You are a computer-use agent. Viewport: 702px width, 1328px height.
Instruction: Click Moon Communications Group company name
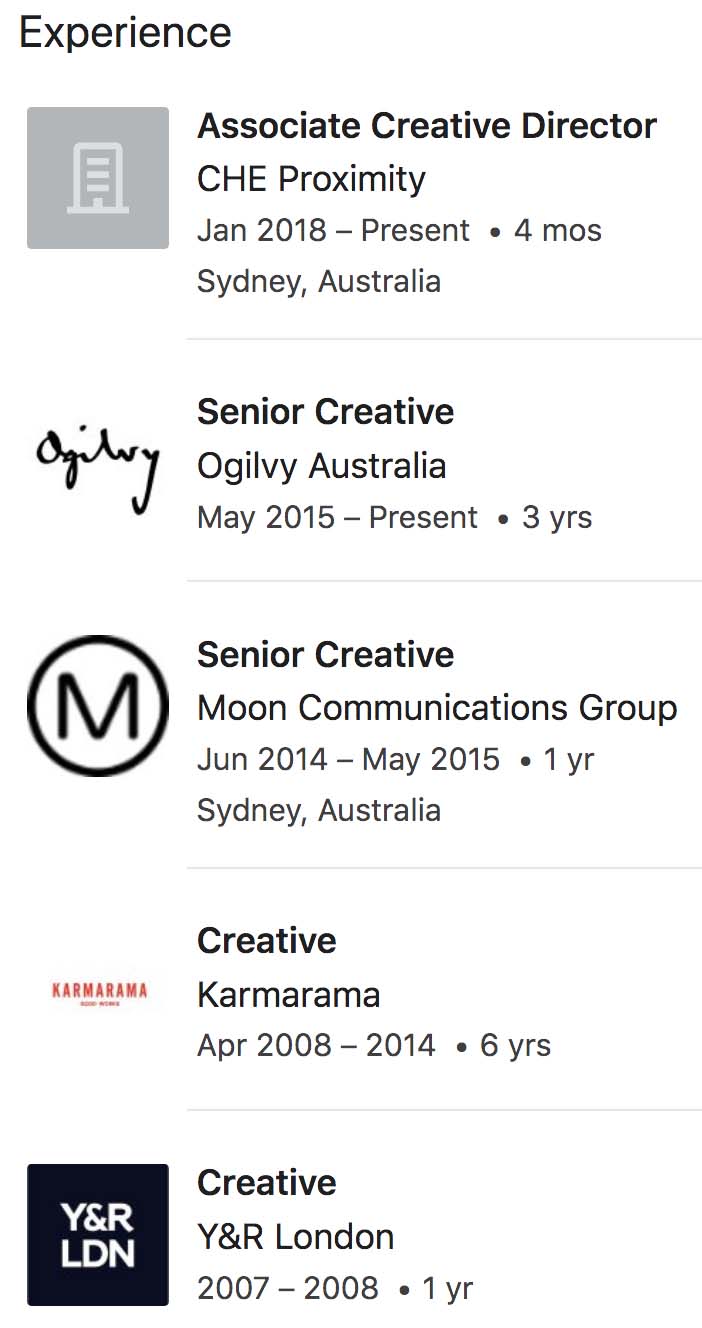point(437,708)
